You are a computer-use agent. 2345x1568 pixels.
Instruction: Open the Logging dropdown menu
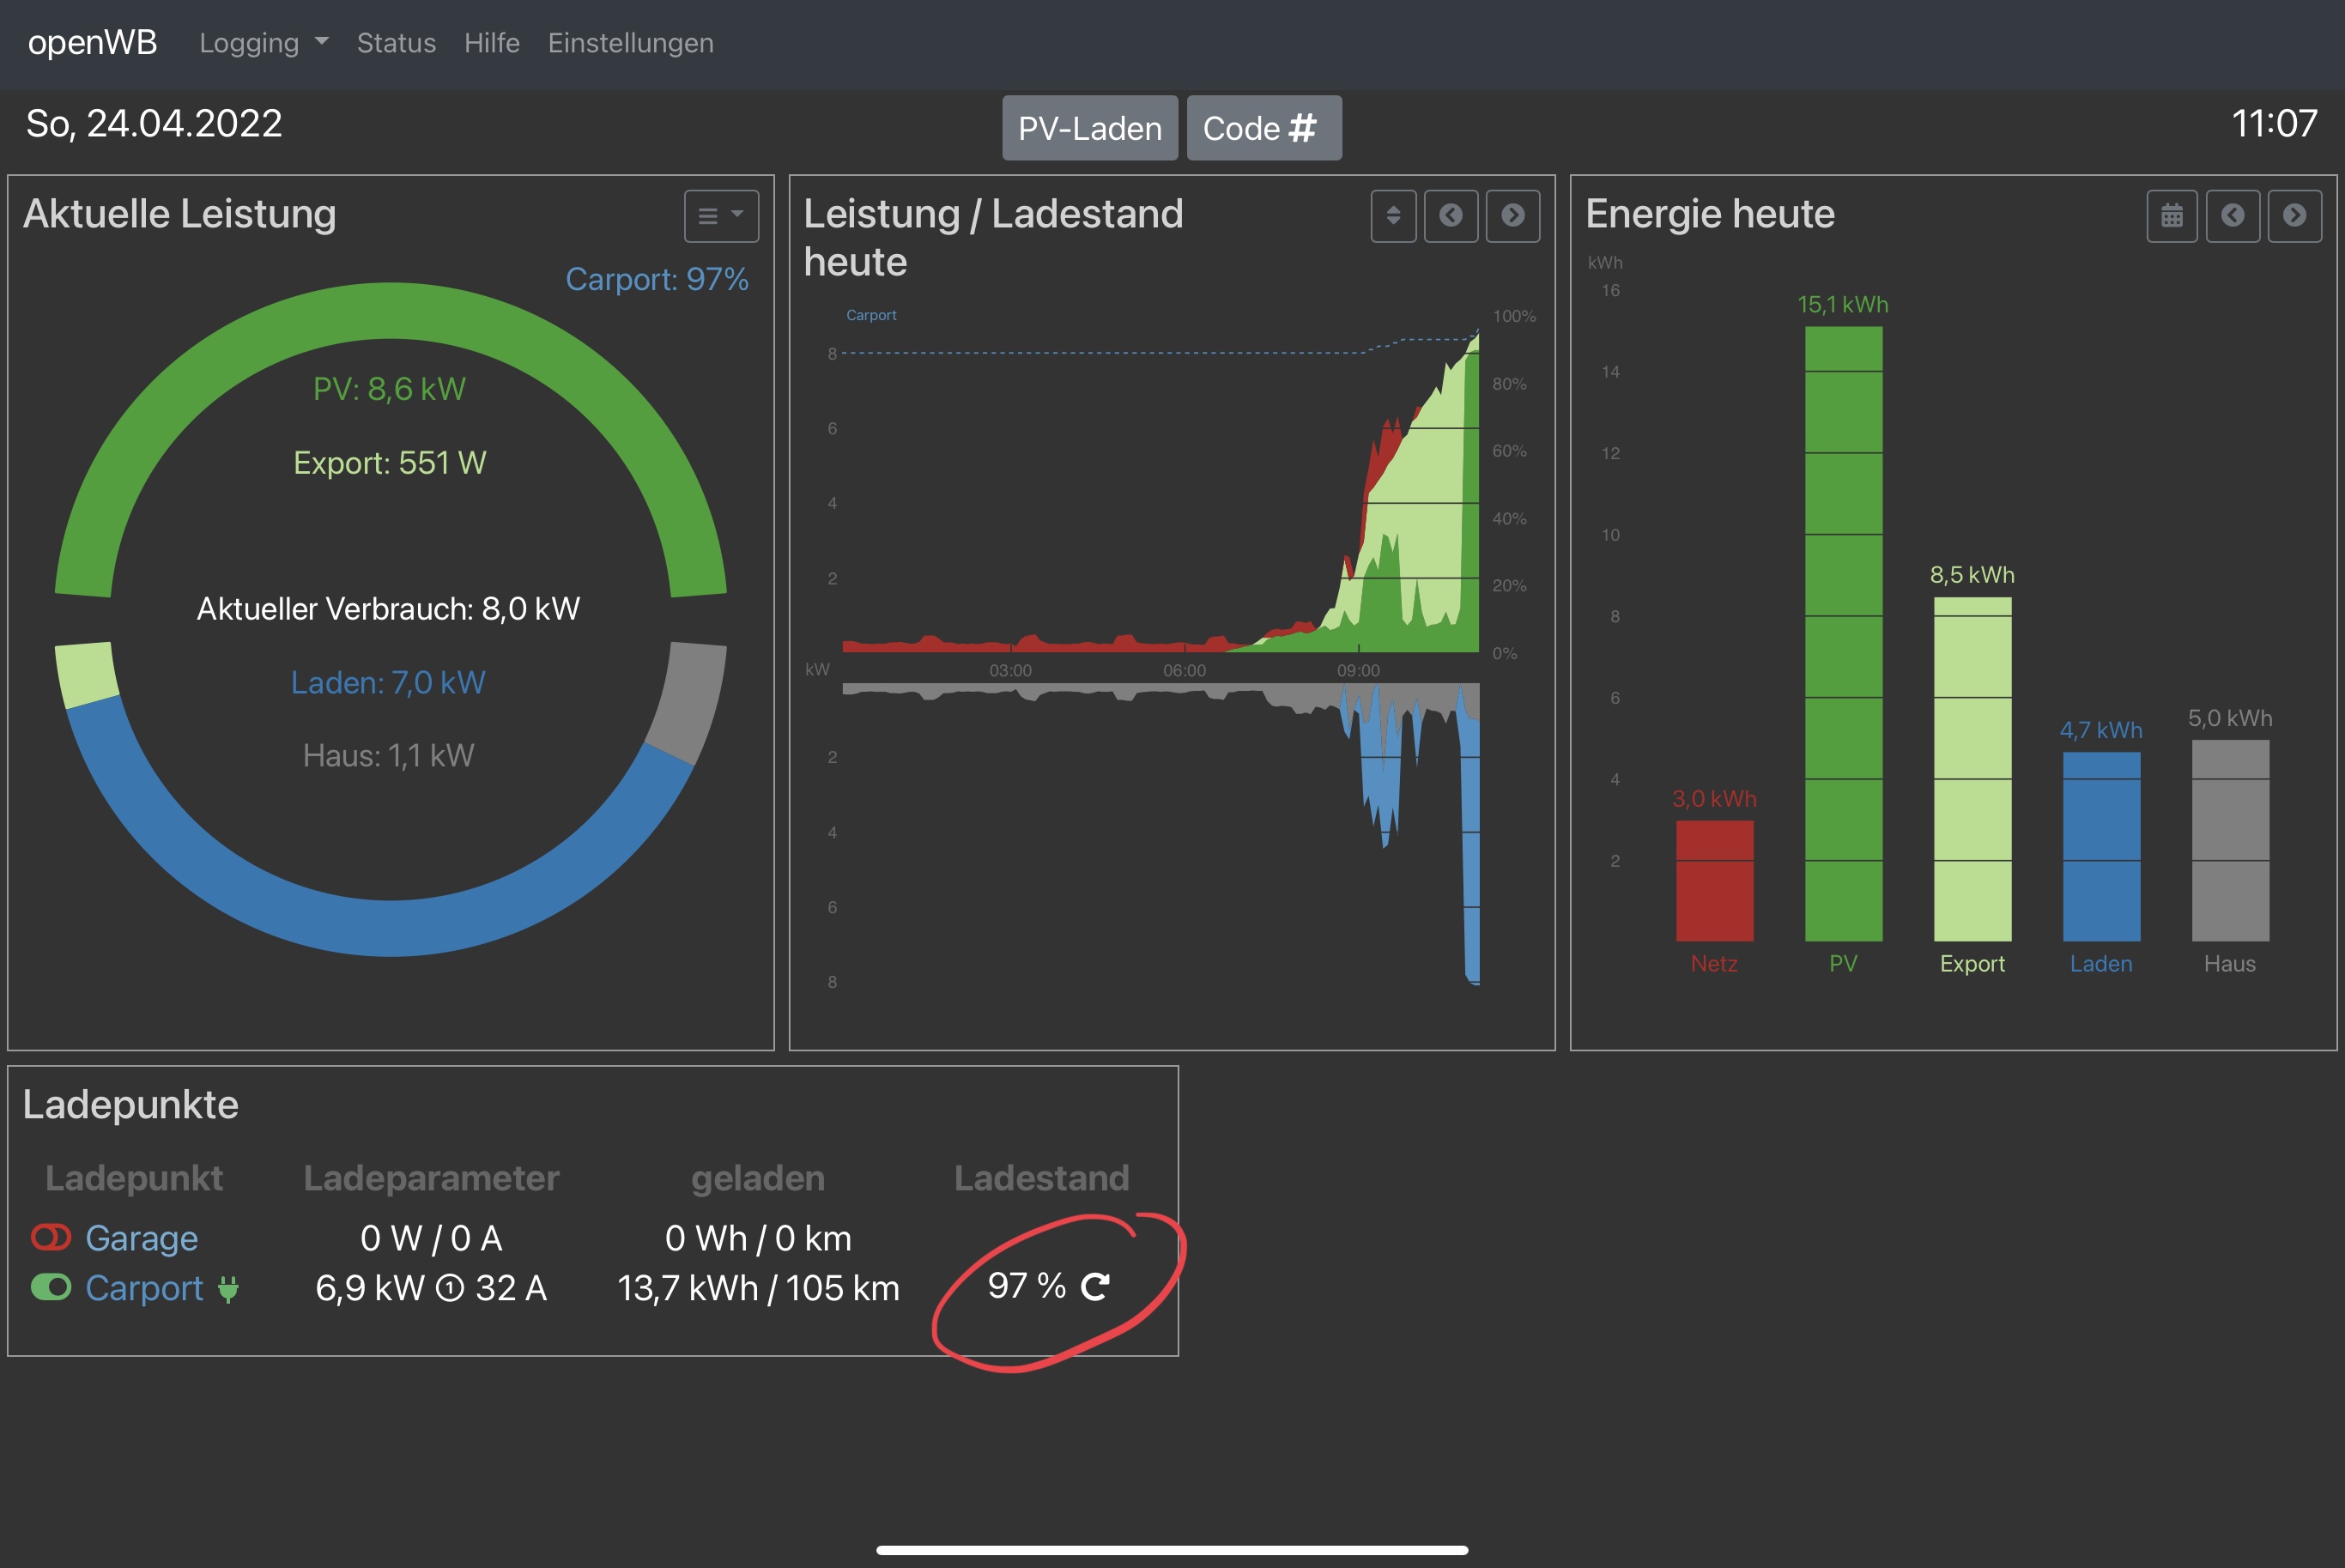[263, 43]
